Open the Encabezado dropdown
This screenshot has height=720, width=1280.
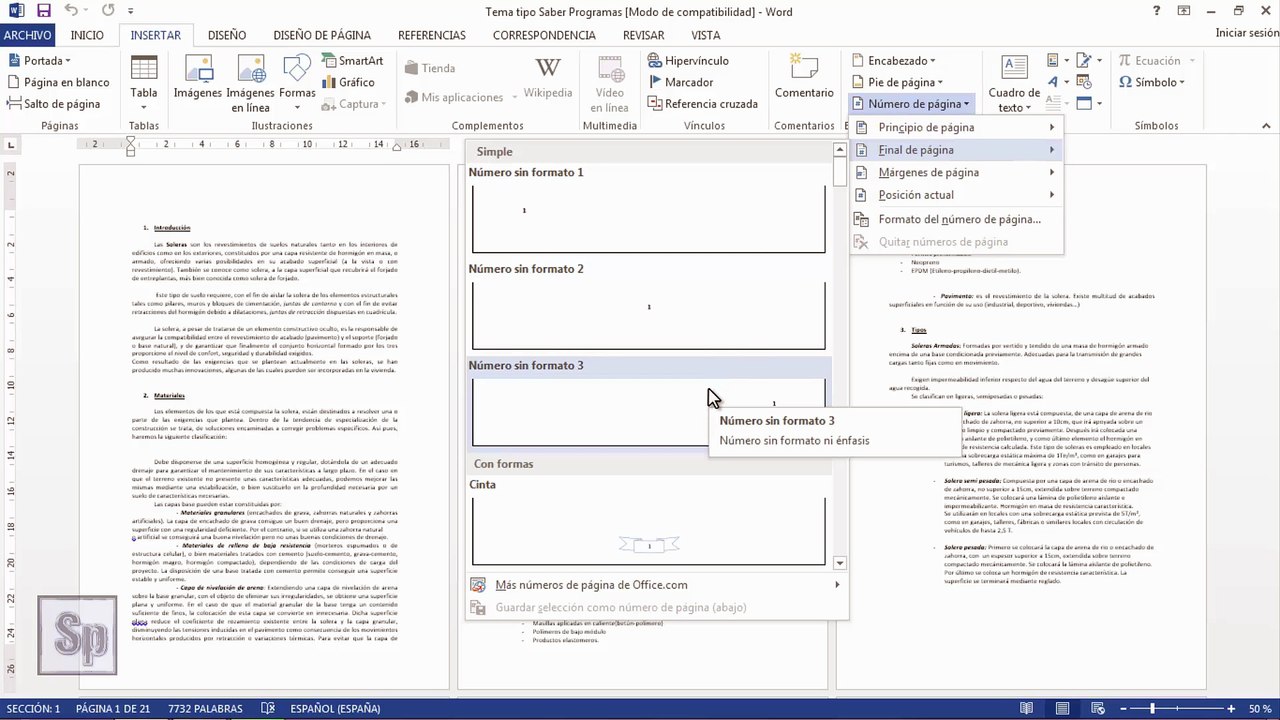click(894, 61)
